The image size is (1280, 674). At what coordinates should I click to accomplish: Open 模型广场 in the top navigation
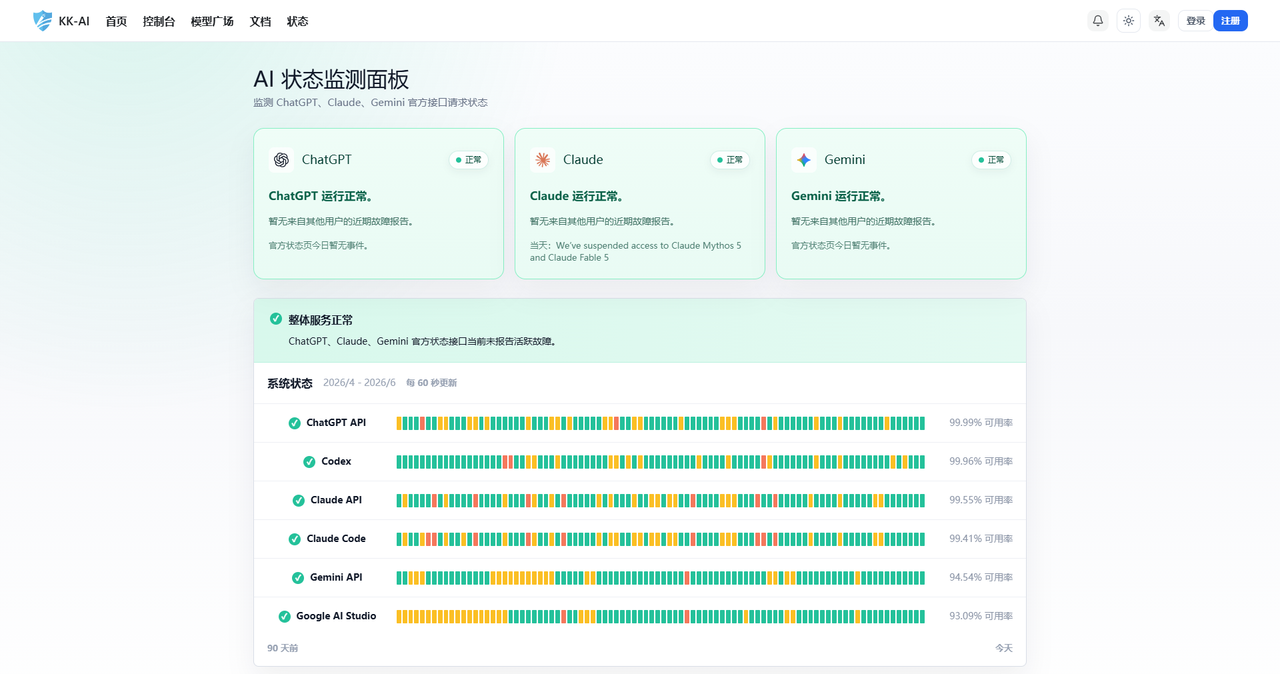click(x=212, y=21)
